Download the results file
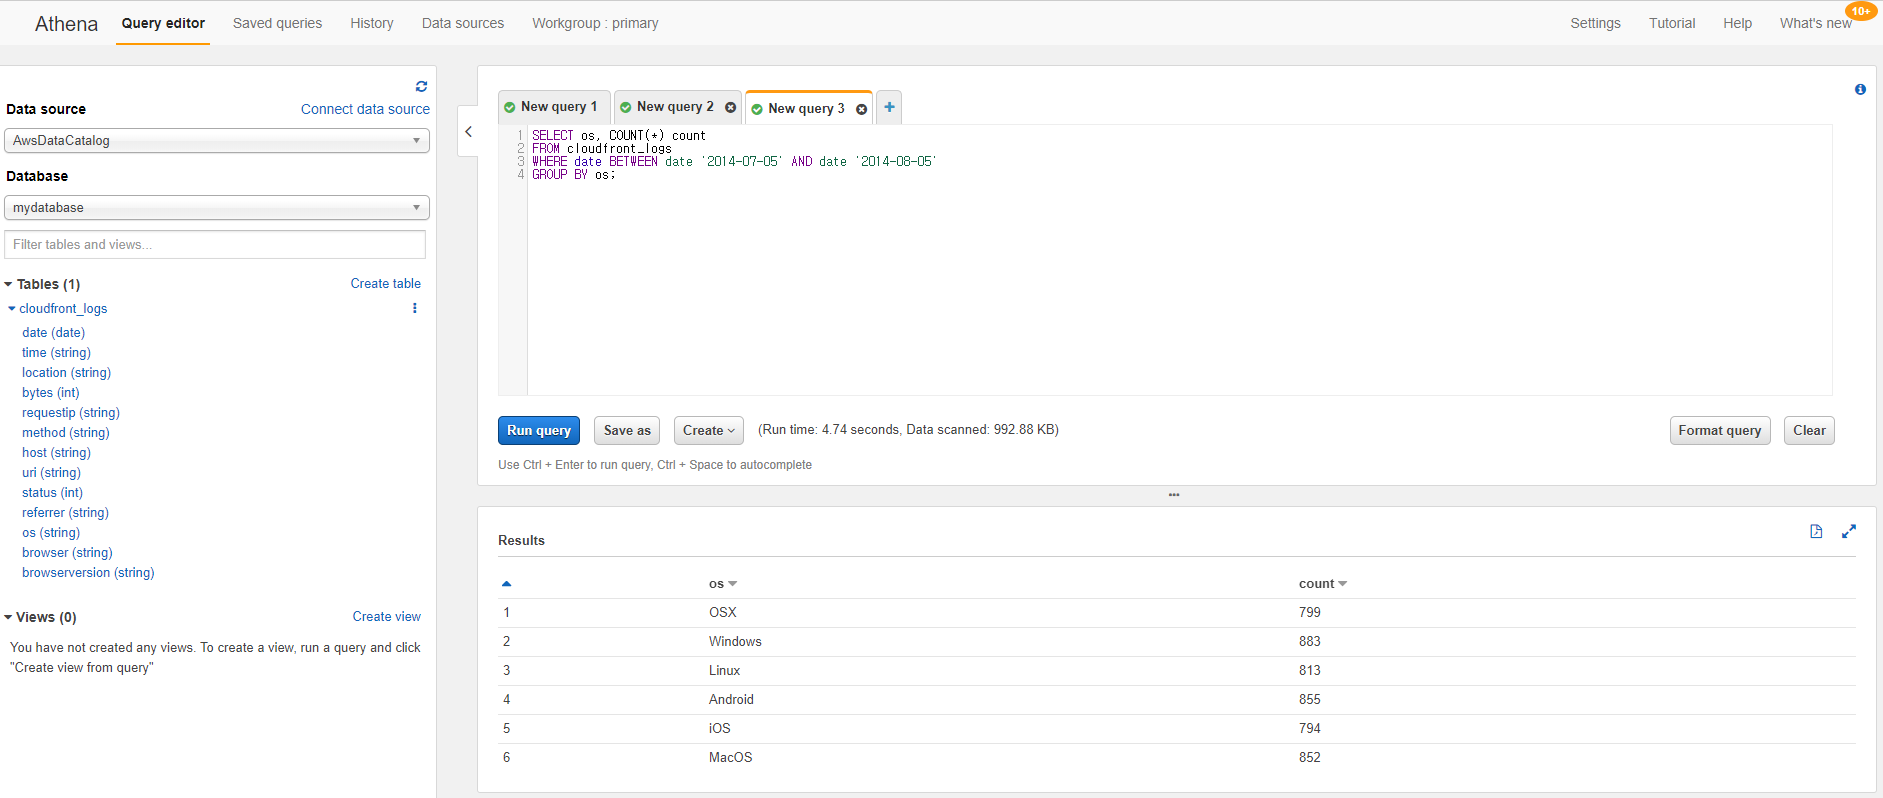This screenshot has height=798, width=1883. [1816, 531]
